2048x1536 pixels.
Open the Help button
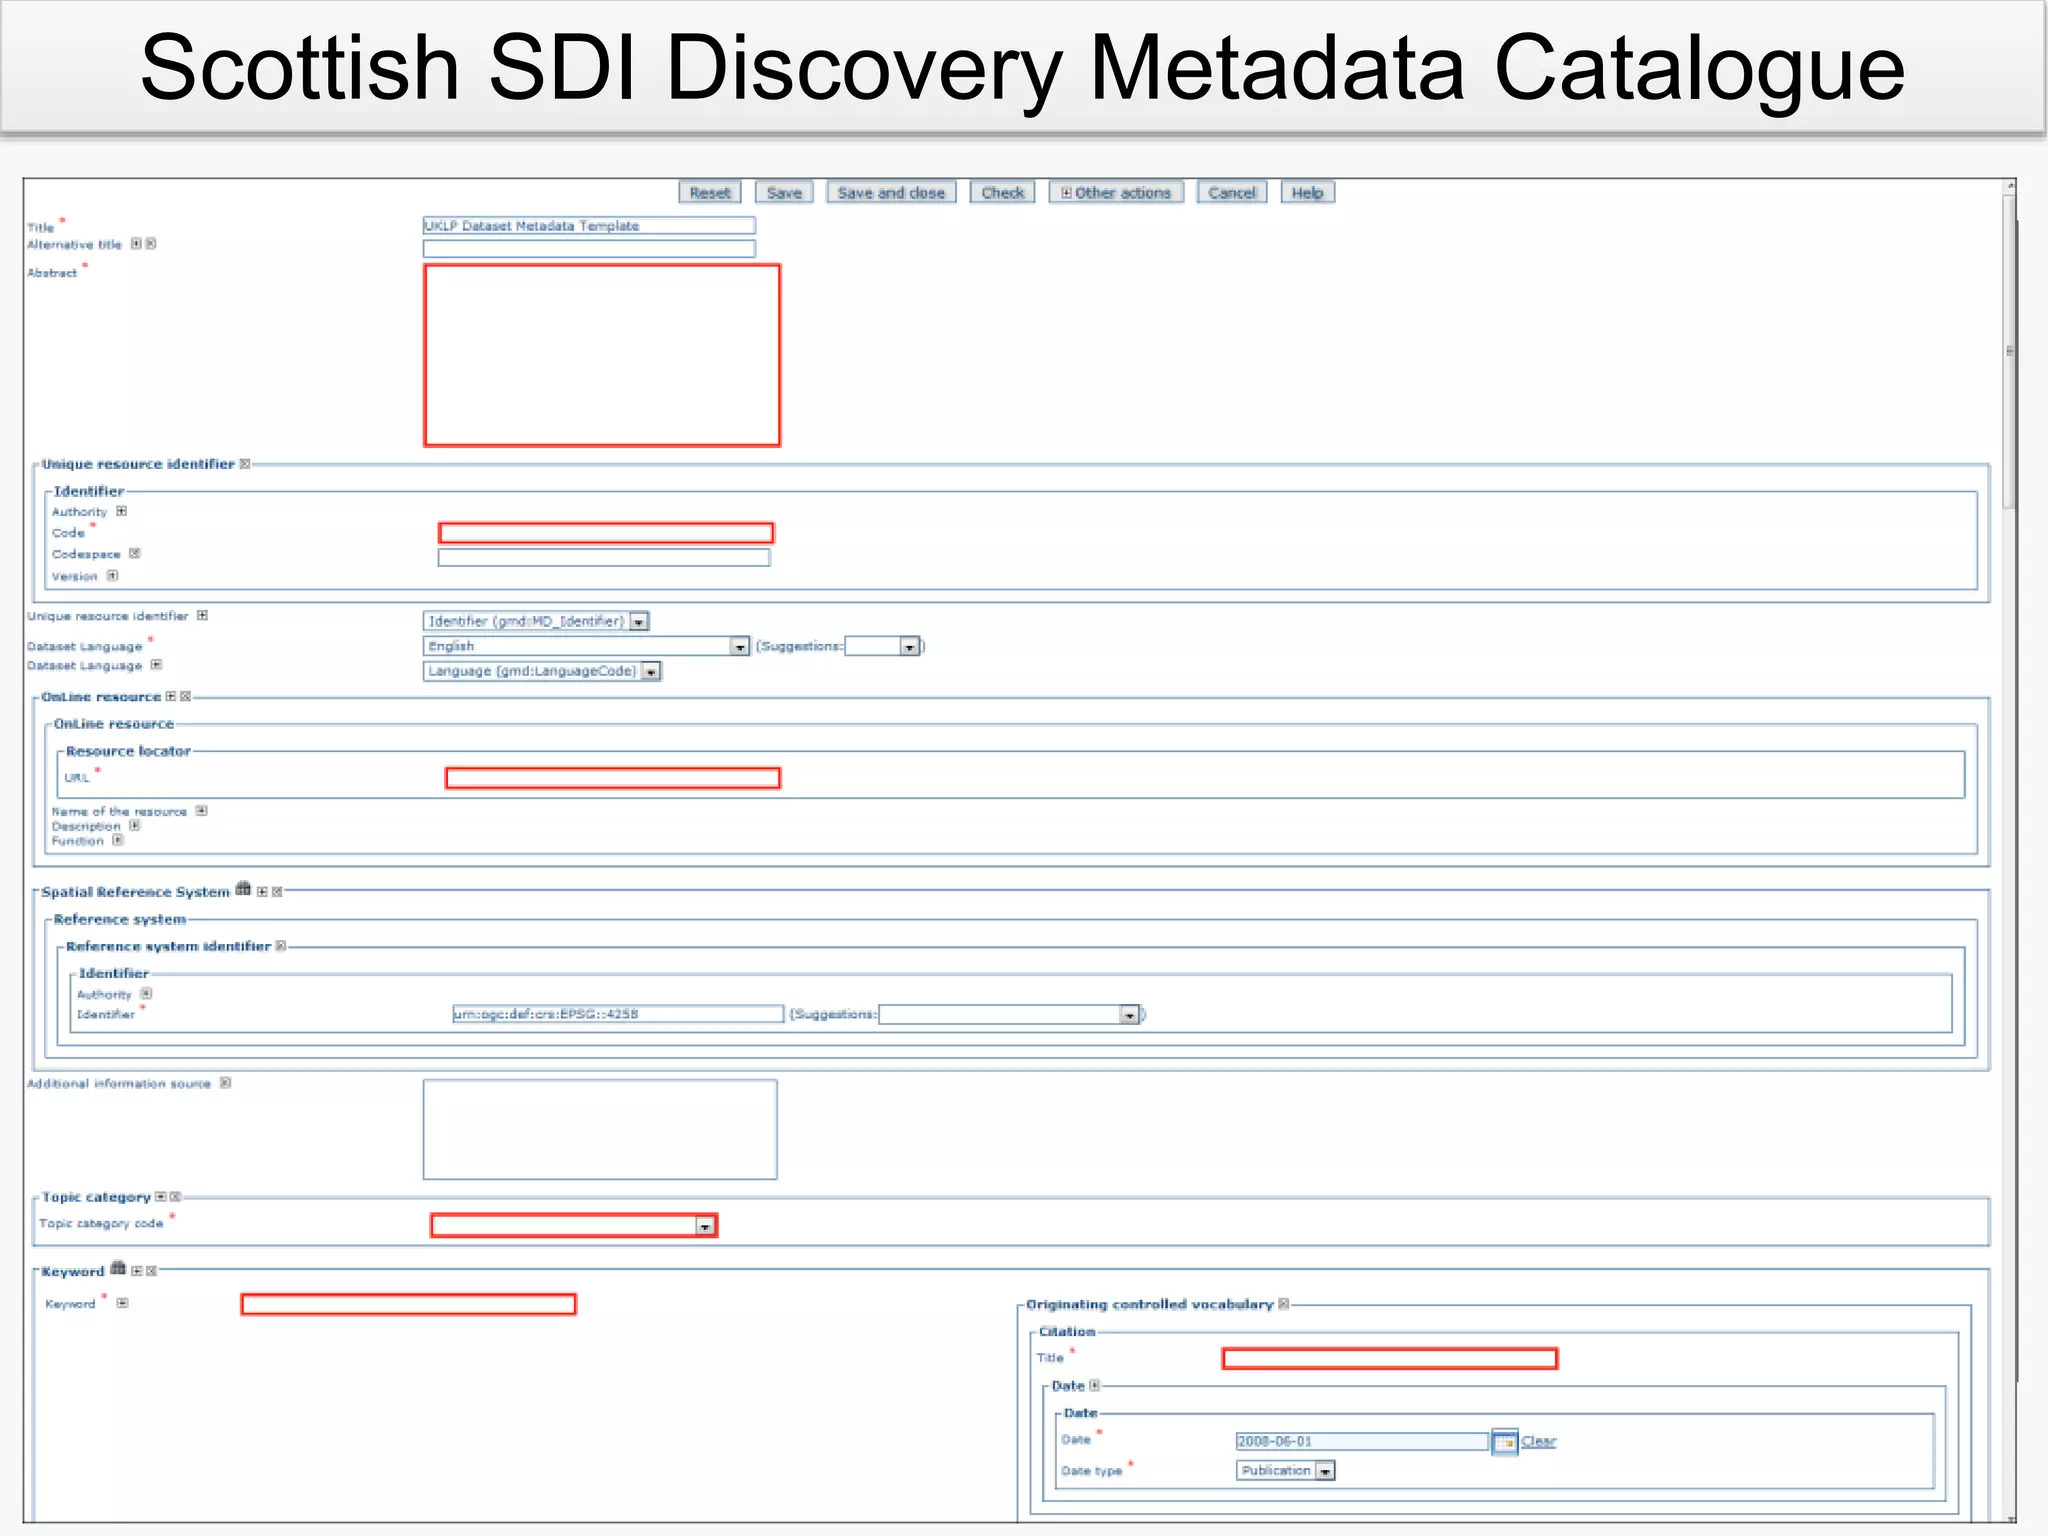[x=1307, y=193]
